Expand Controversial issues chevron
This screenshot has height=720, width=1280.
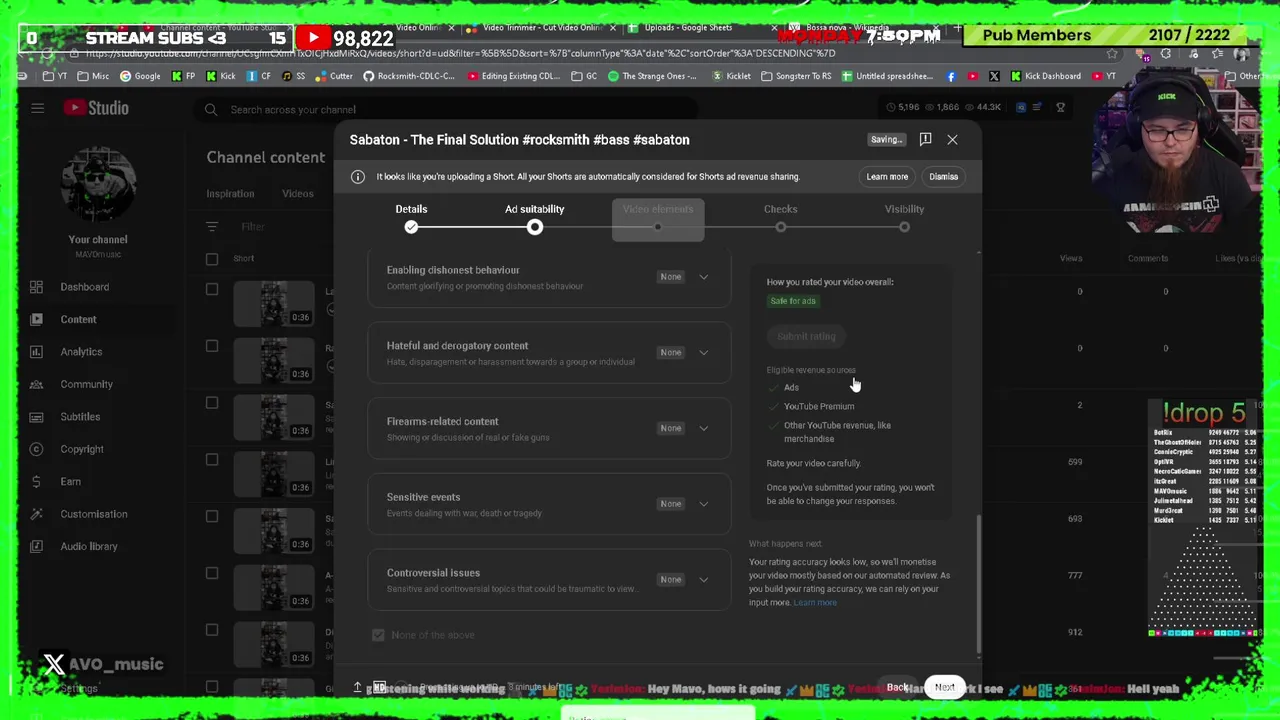click(703, 580)
